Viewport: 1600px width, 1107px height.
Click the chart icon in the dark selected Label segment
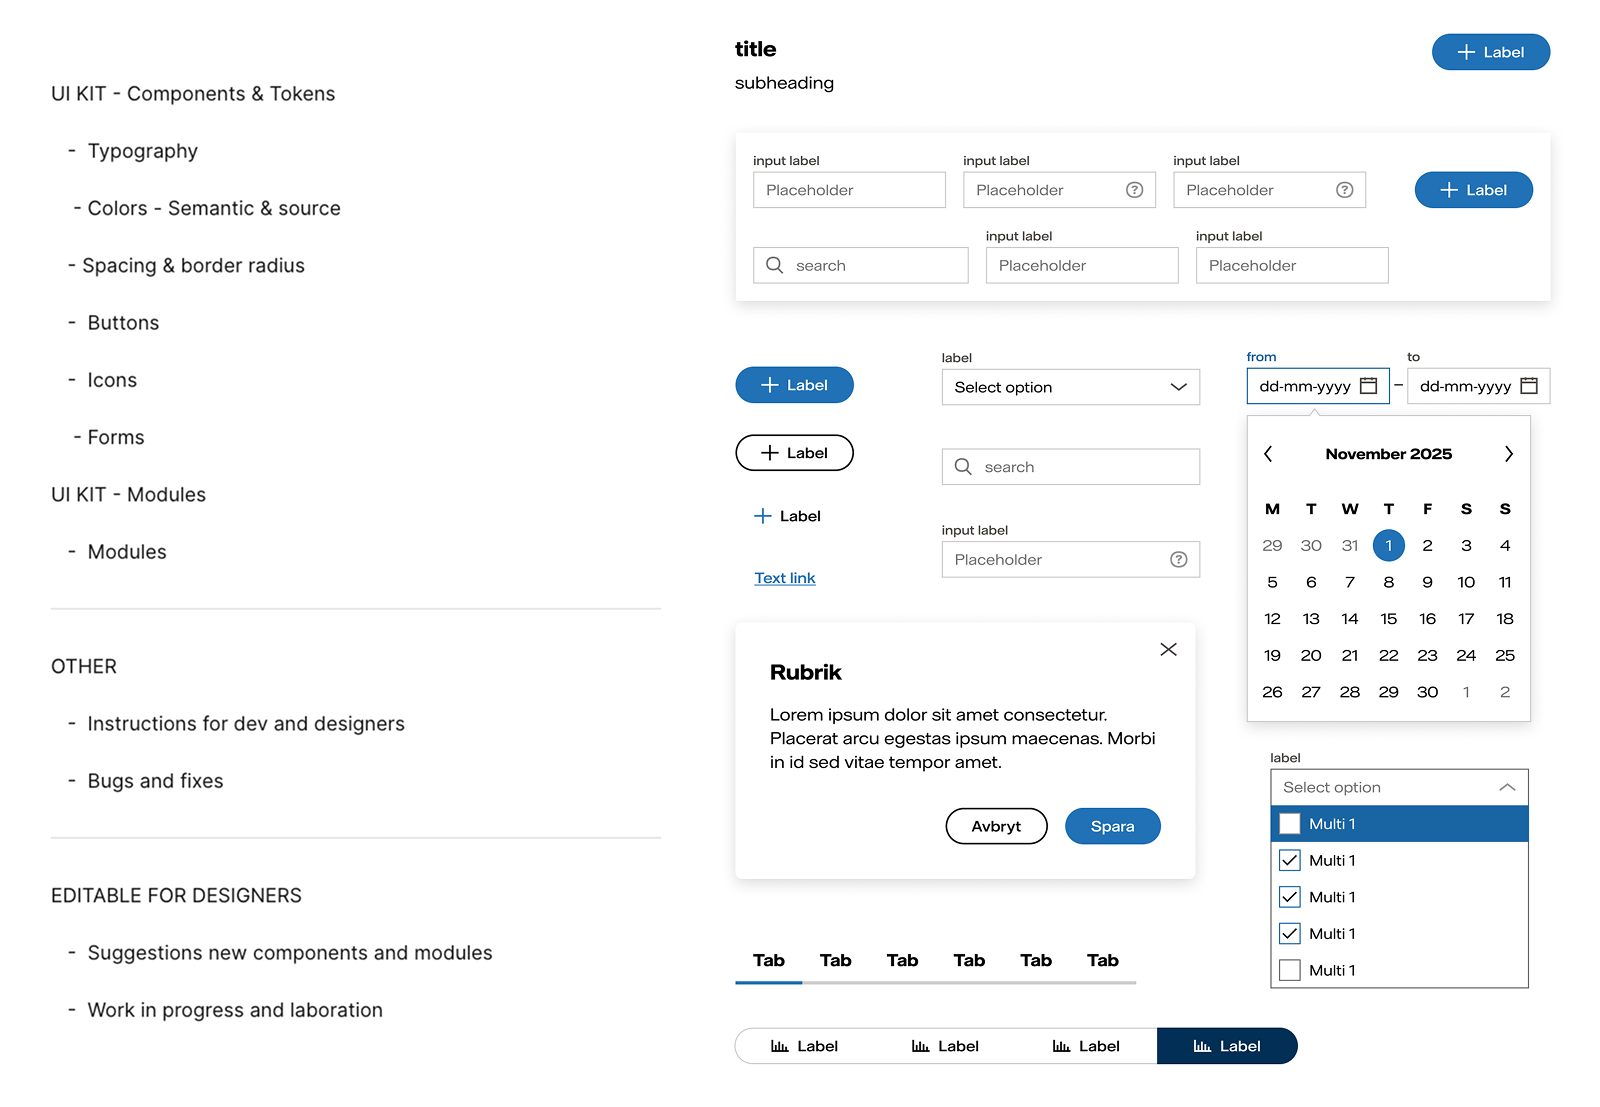tap(1202, 1046)
